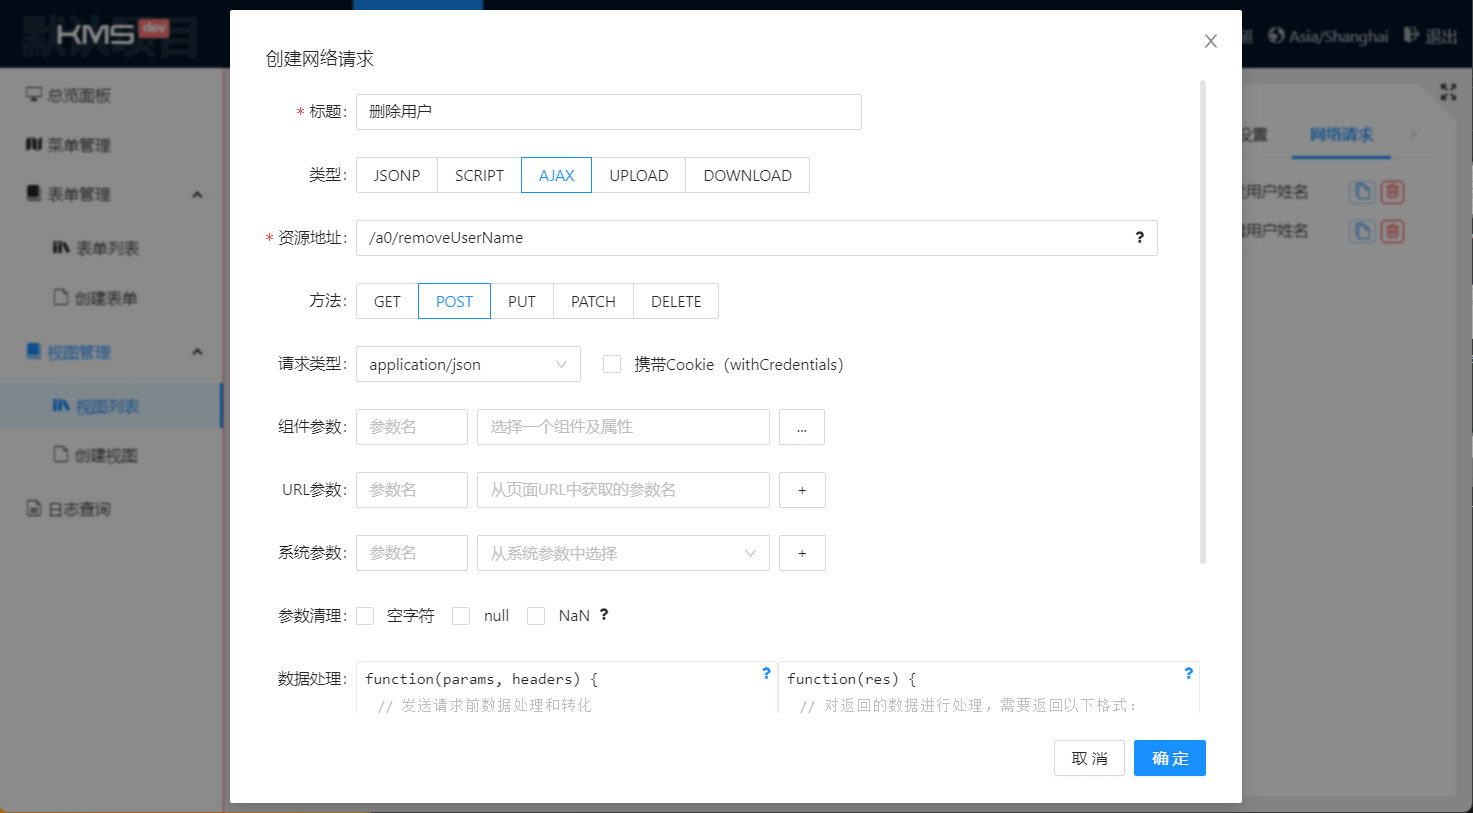Screen dimensions: 1473x813
Task: Click the 取消 cancel button
Action: tap(1089, 758)
